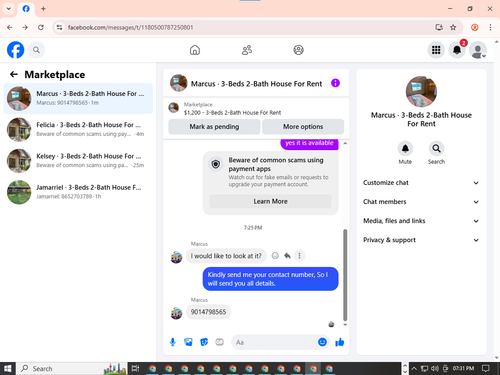The height and width of the screenshot is (375, 500).
Task: React to 'I would like to look at it?'
Action: click(x=275, y=256)
